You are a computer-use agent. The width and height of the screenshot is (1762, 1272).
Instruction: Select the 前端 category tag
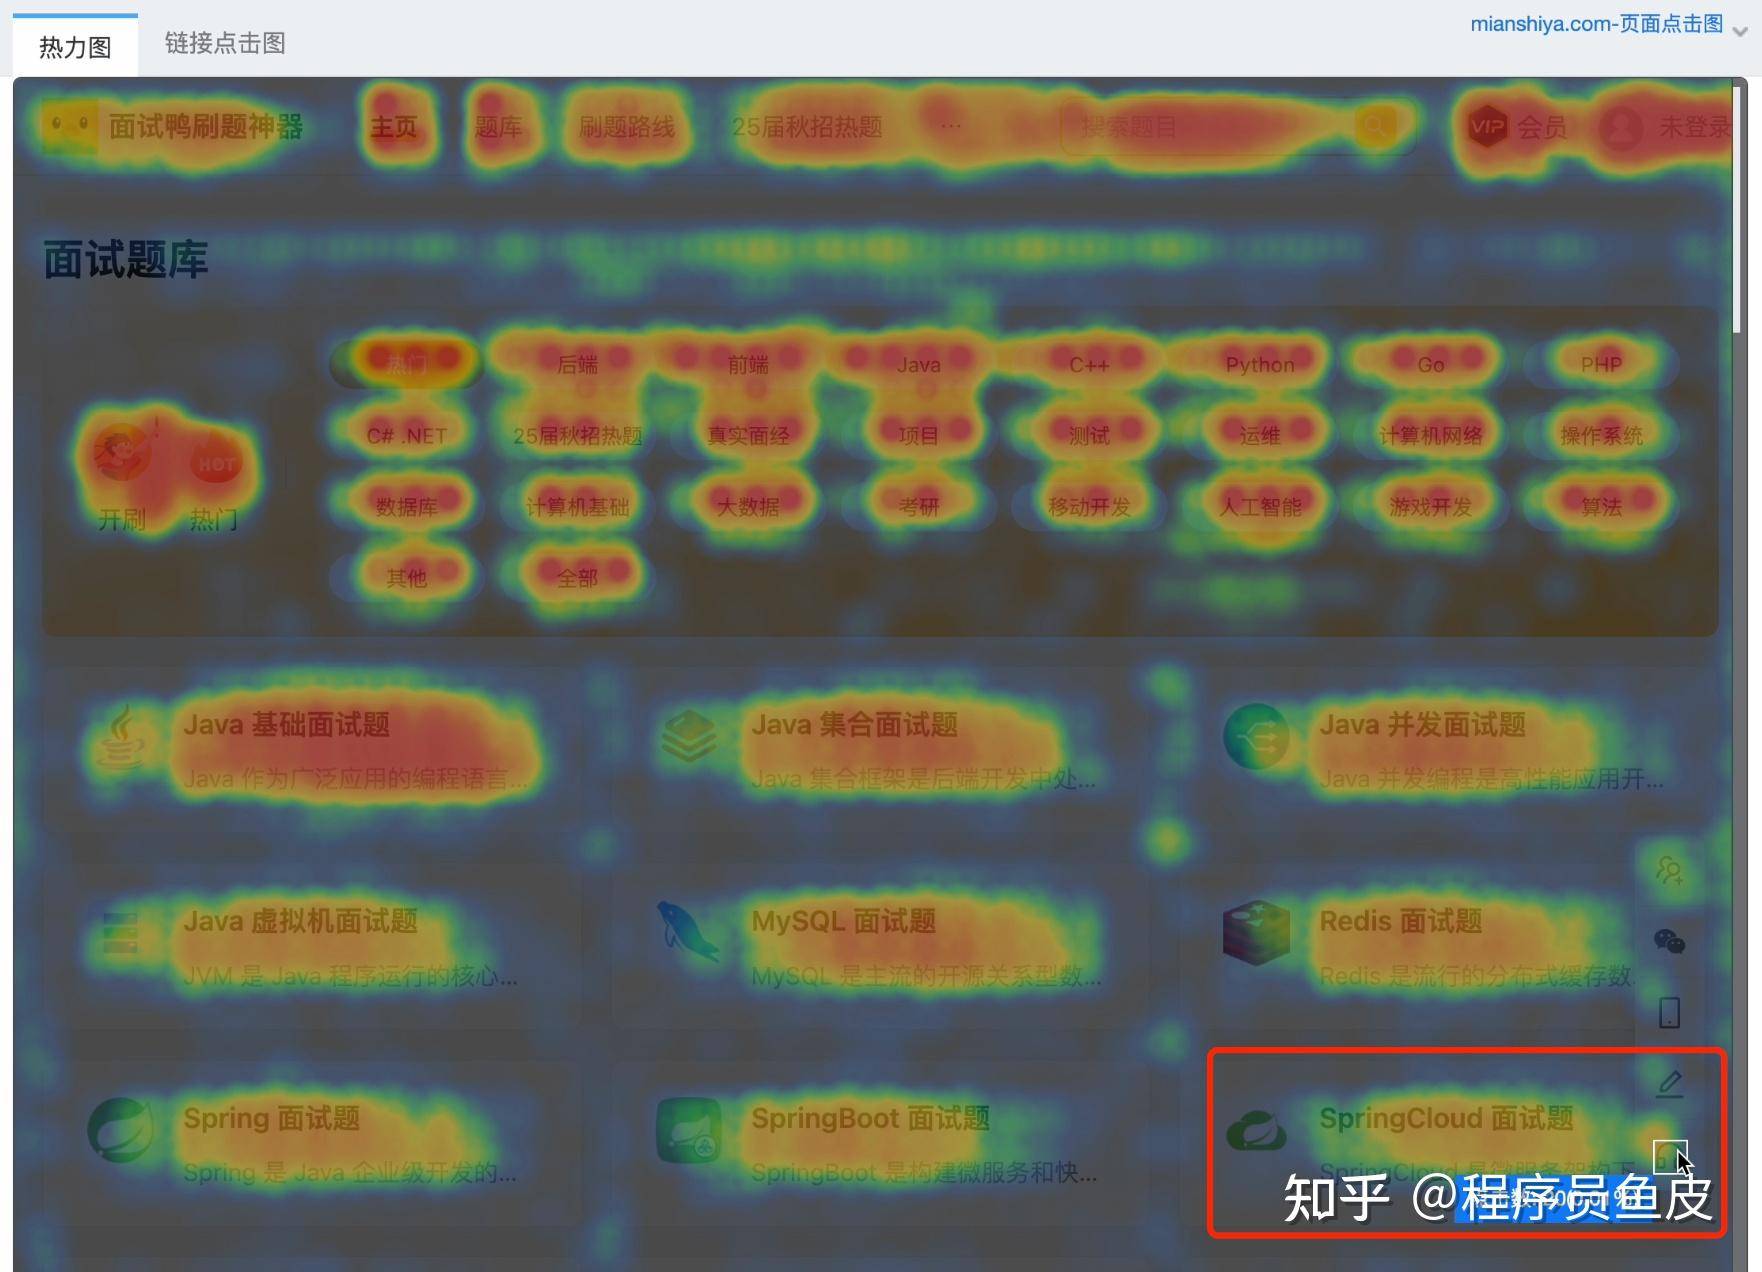(x=748, y=364)
